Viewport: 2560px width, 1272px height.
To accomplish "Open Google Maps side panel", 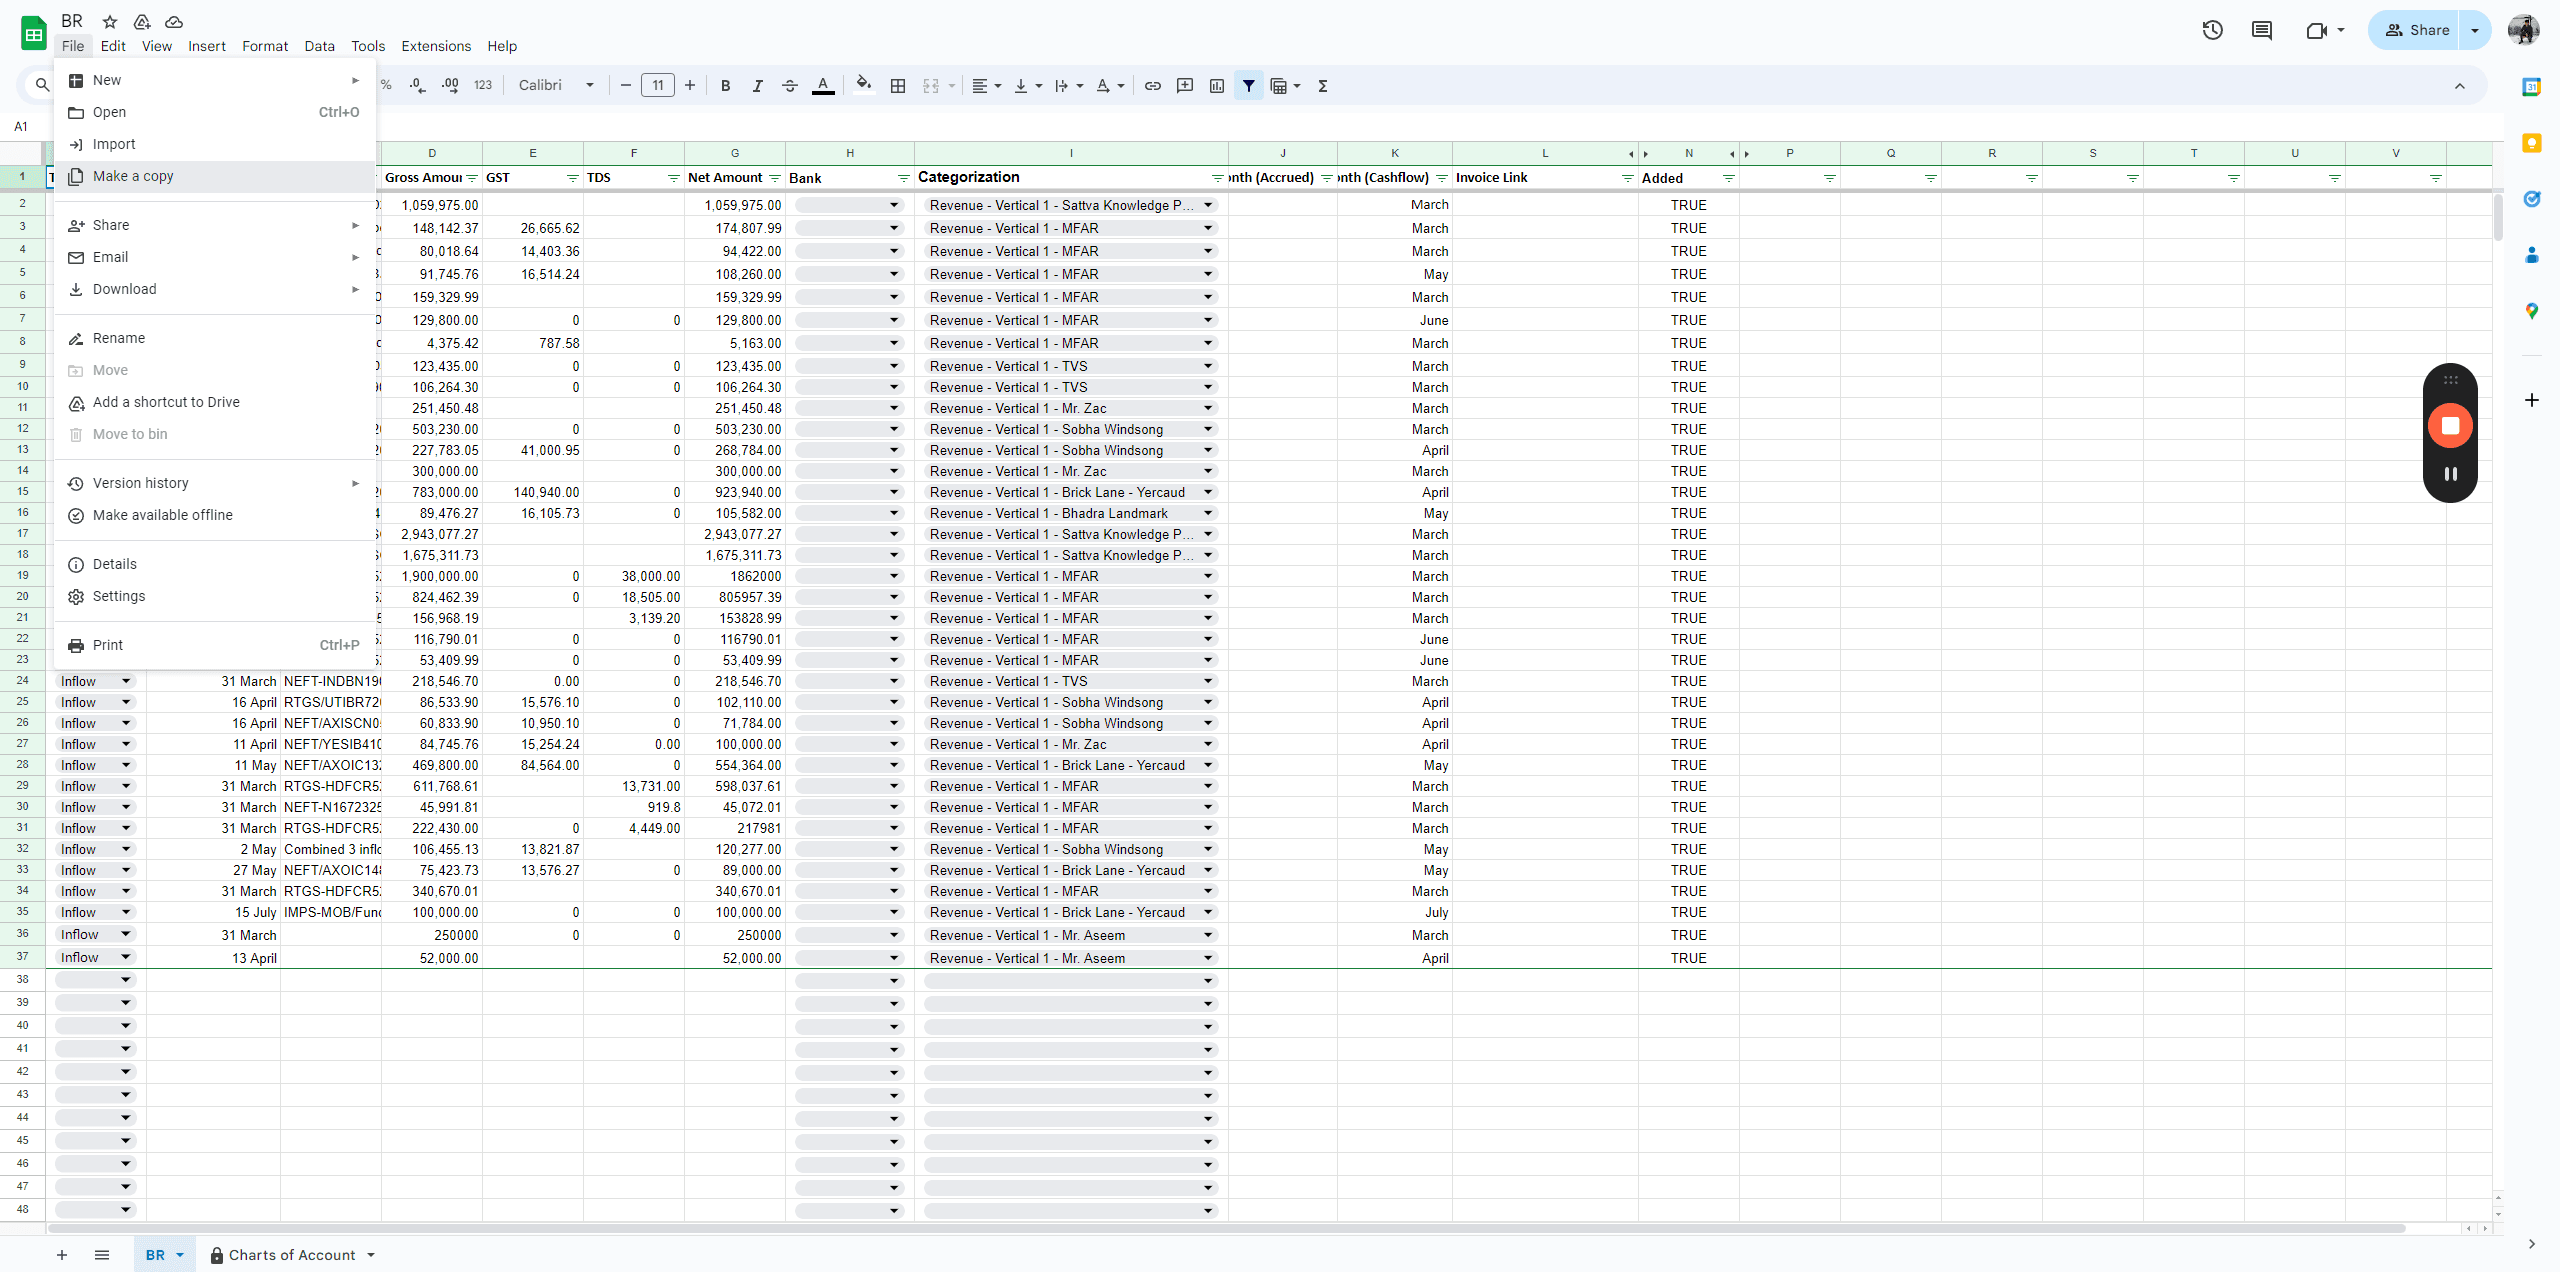I will point(2531,311).
